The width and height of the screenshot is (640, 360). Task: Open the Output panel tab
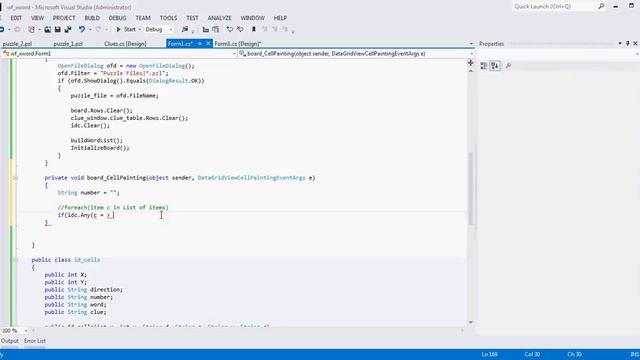10,341
